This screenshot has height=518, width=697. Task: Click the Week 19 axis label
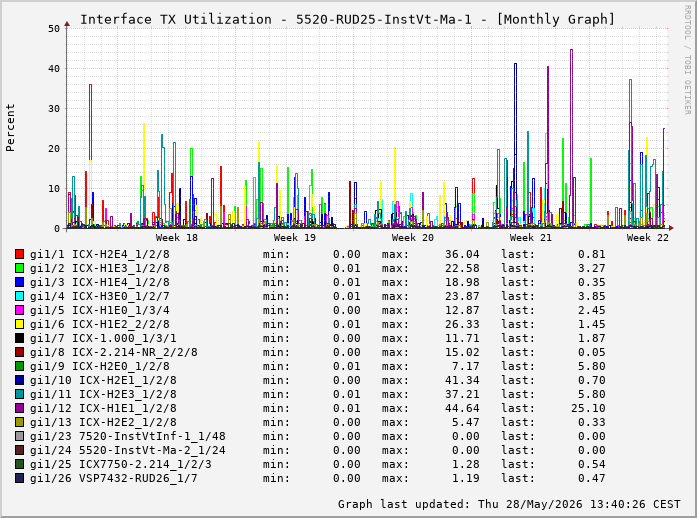coord(294,237)
